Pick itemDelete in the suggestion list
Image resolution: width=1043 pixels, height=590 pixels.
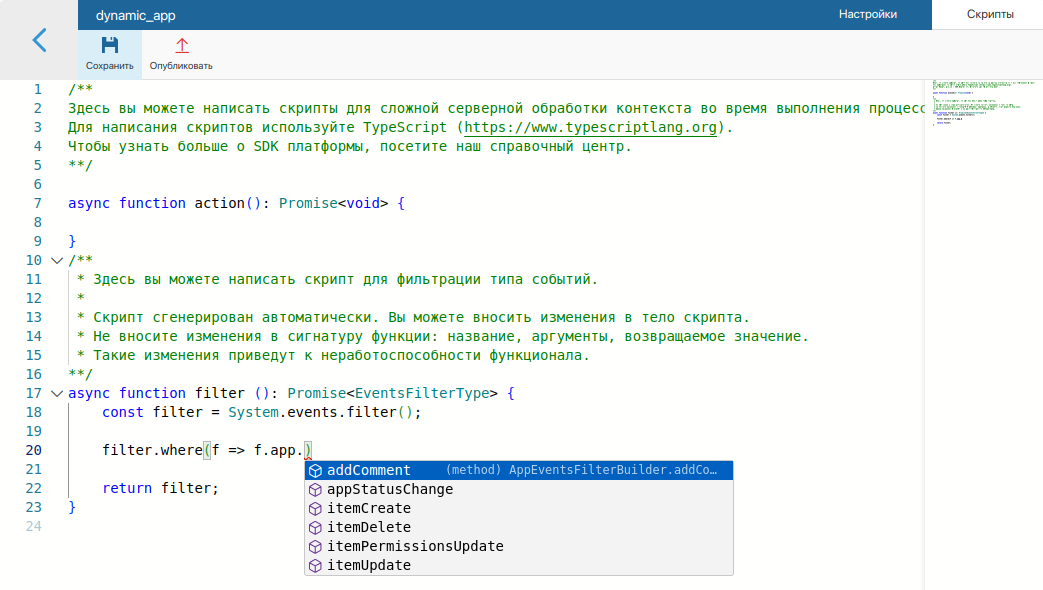point(369,528)
